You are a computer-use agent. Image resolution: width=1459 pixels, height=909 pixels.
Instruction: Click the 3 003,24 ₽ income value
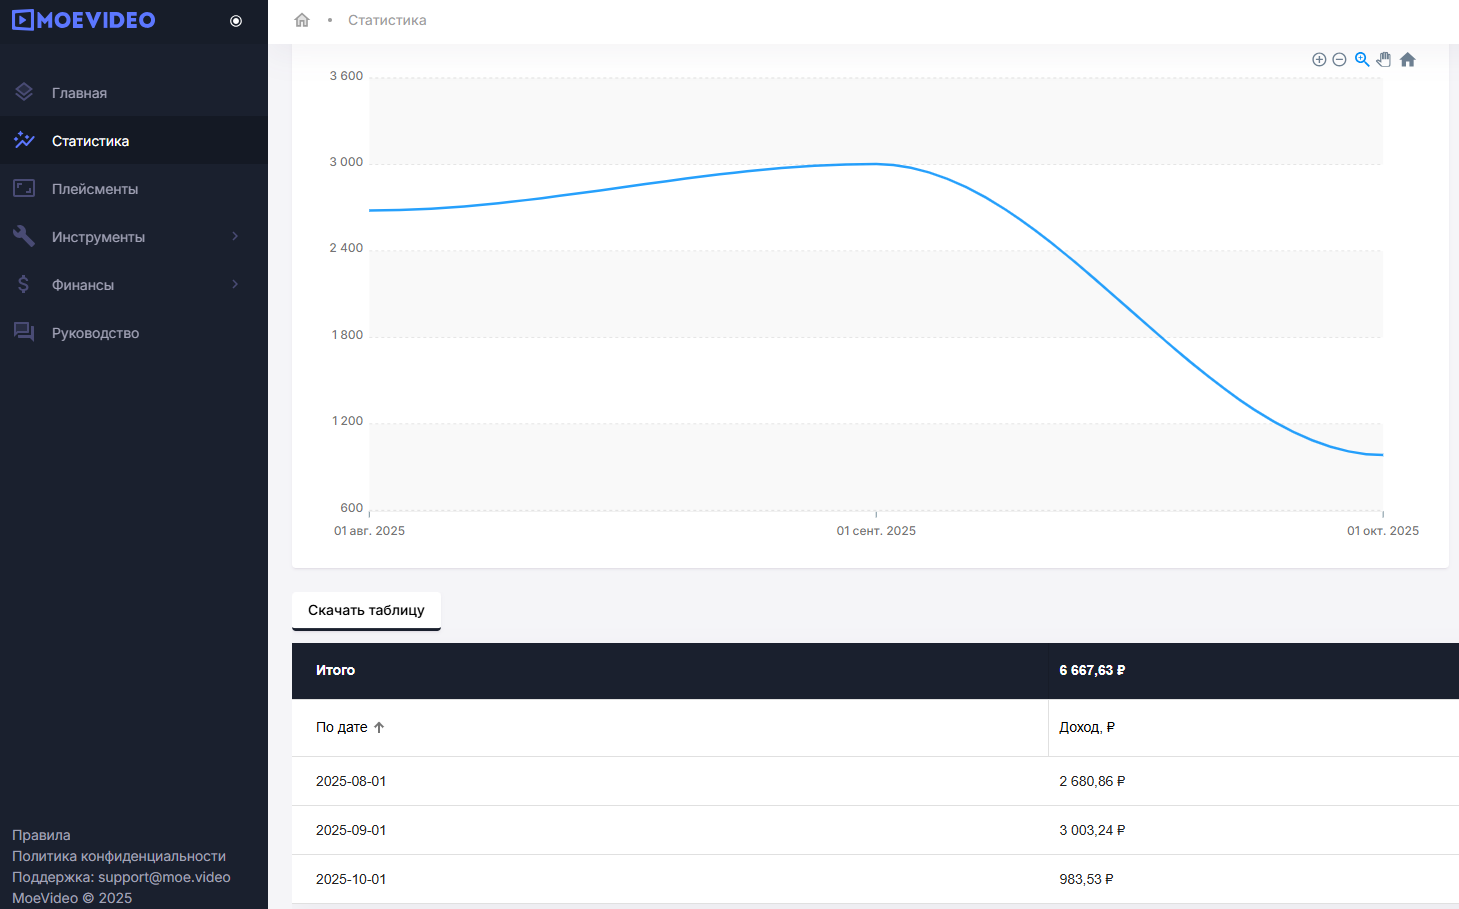point(1092,830)
